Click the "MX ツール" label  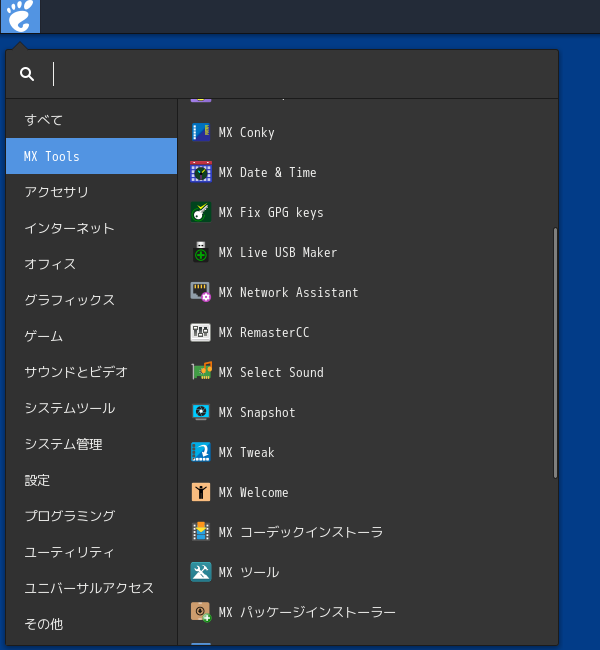[x=249, y=572]
